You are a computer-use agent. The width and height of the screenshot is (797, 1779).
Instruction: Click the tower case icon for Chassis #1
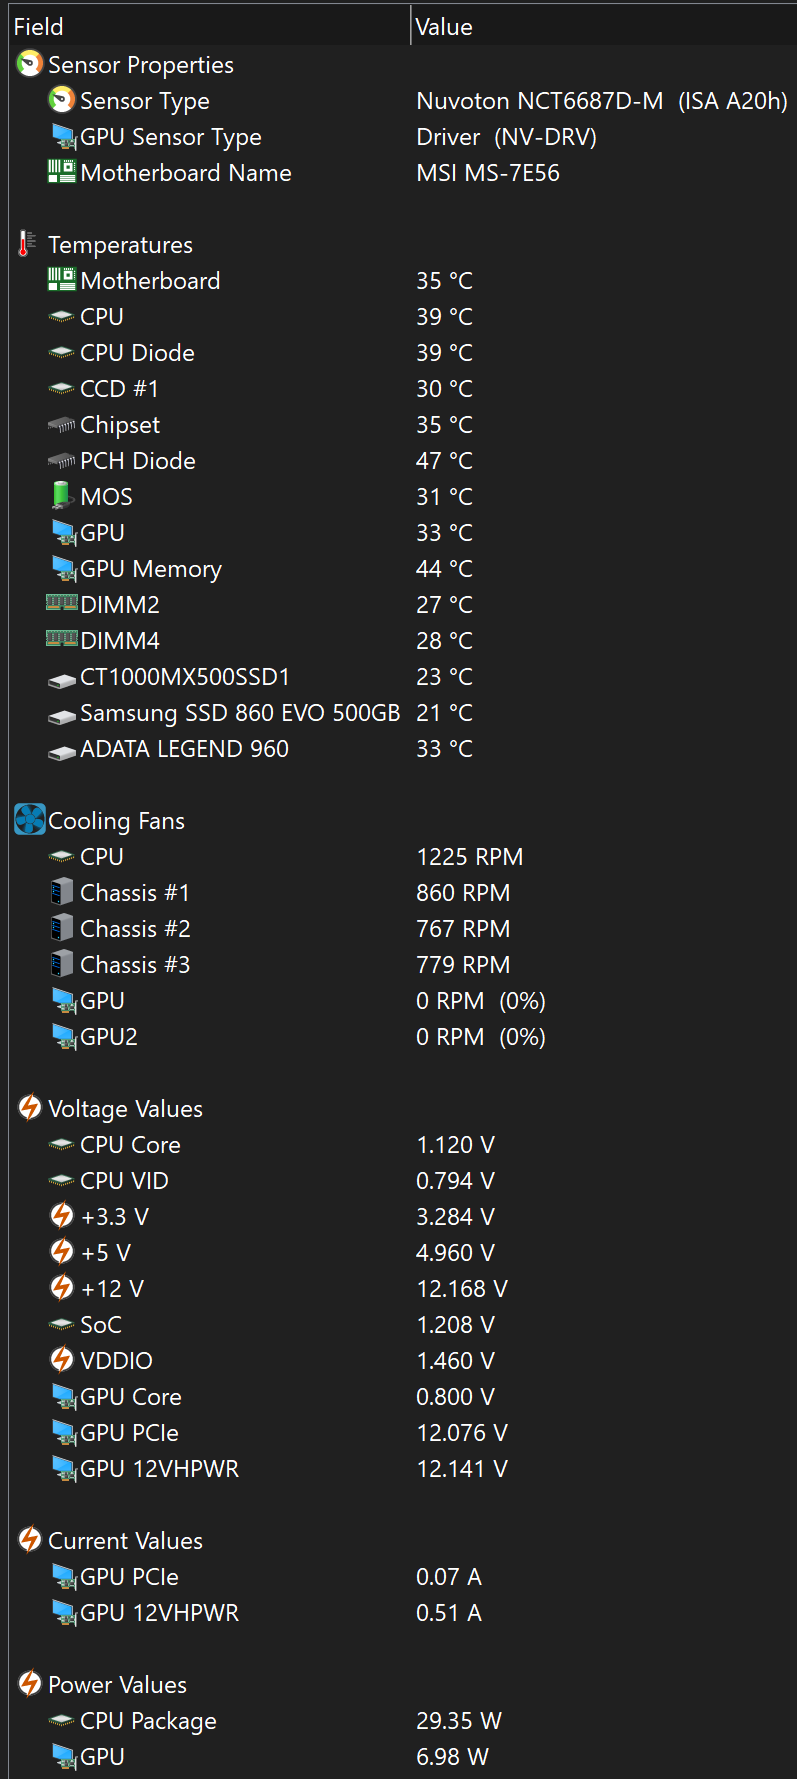pos(62,892)
